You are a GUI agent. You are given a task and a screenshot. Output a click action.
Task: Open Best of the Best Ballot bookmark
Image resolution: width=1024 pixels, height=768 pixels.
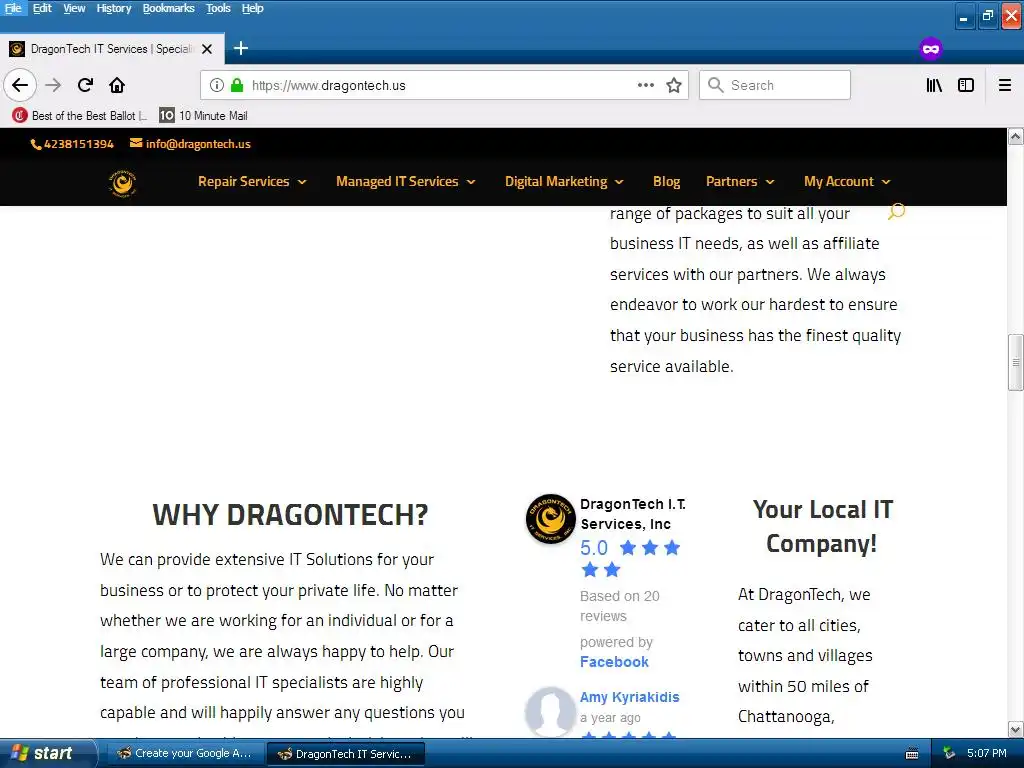(80, 116)
